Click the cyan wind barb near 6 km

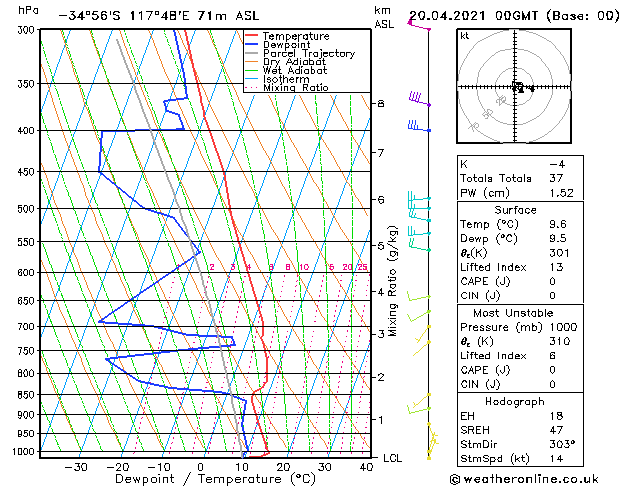point(418,203)
